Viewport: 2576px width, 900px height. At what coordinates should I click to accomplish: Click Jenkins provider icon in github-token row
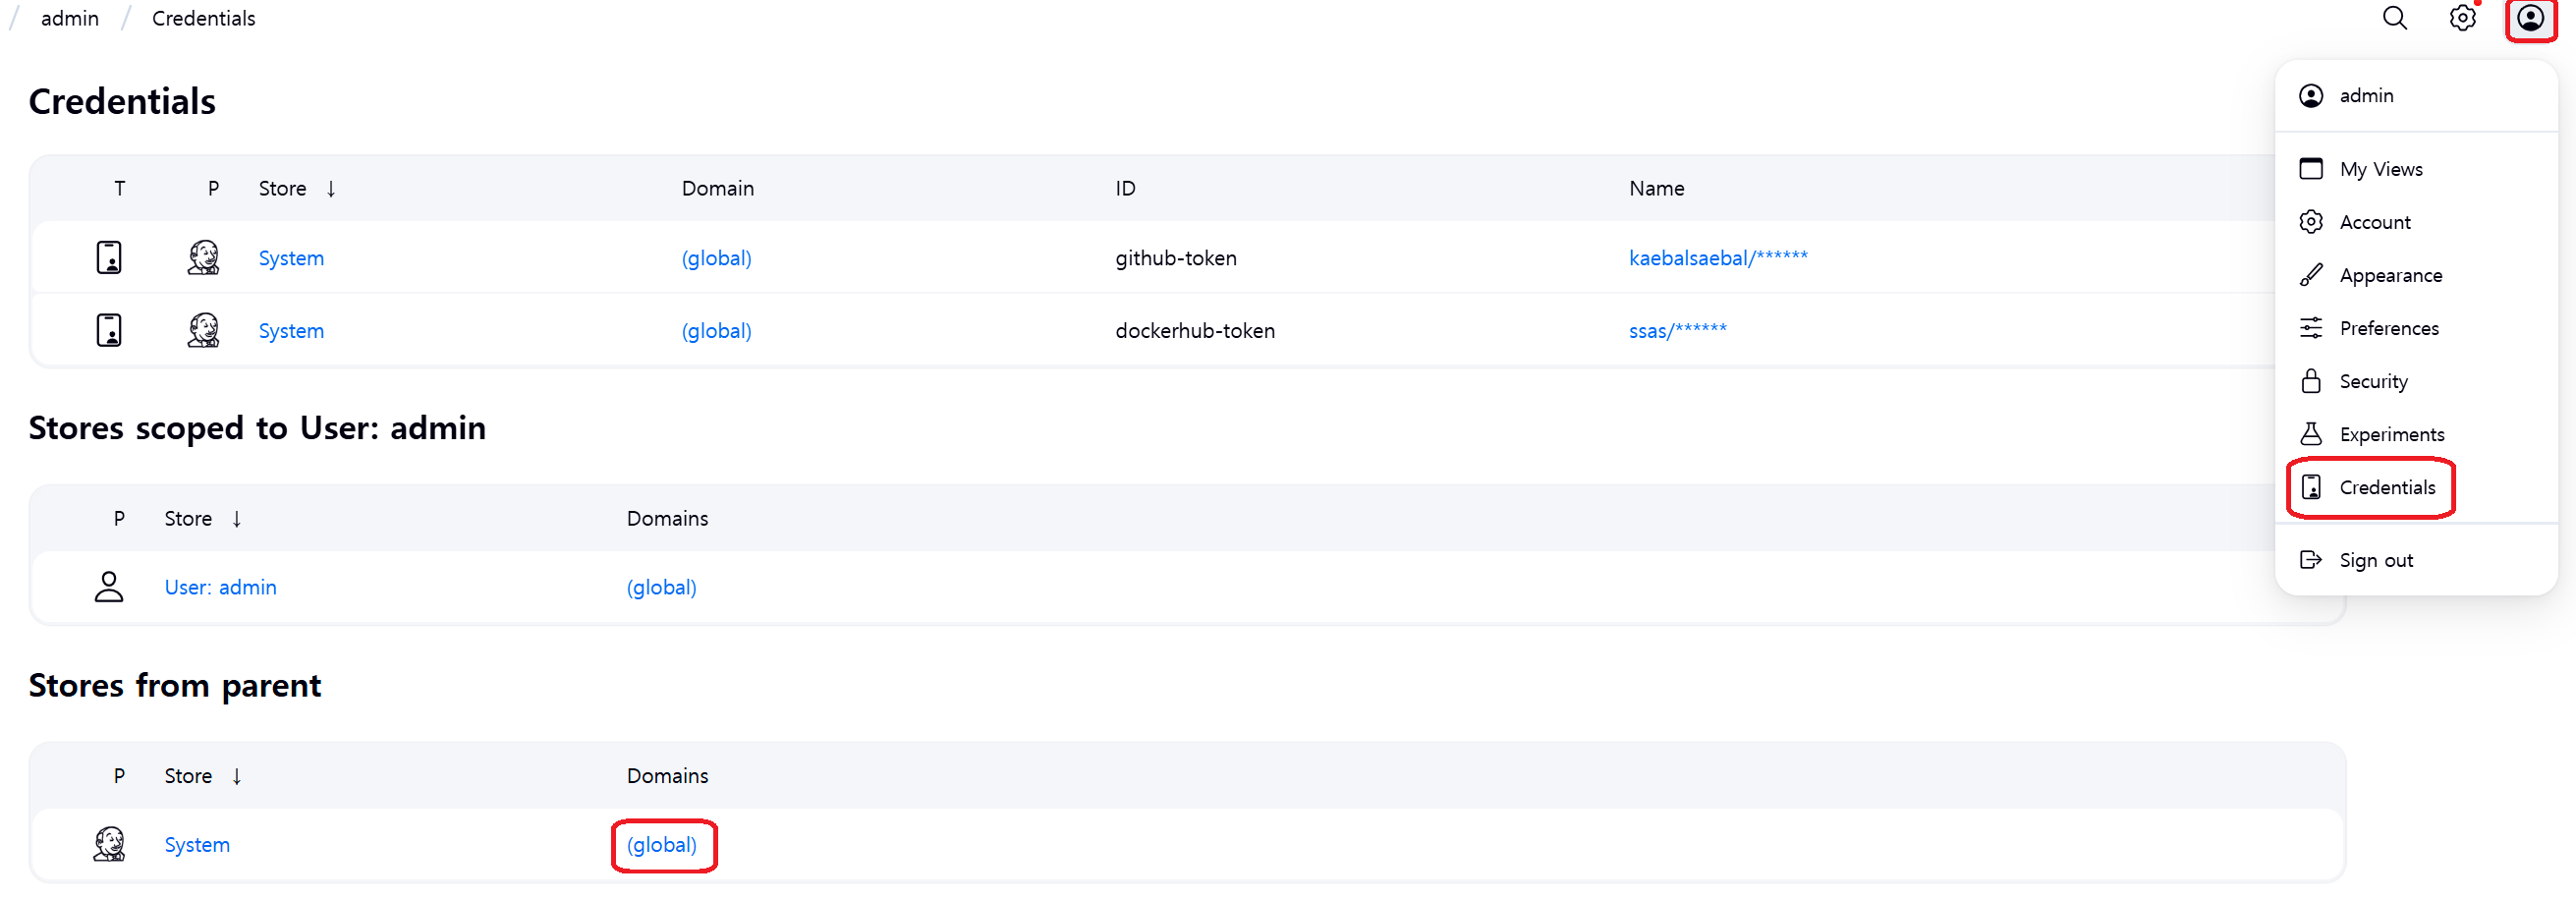(203, 258)
